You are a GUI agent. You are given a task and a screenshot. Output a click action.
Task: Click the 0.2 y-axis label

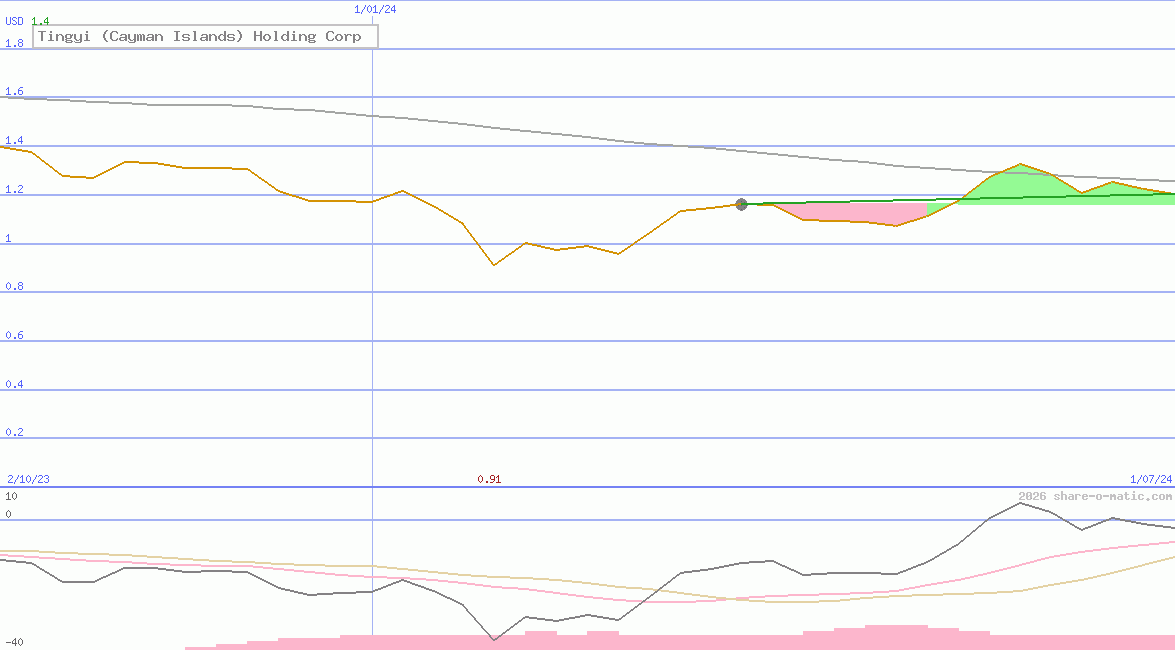14,432
